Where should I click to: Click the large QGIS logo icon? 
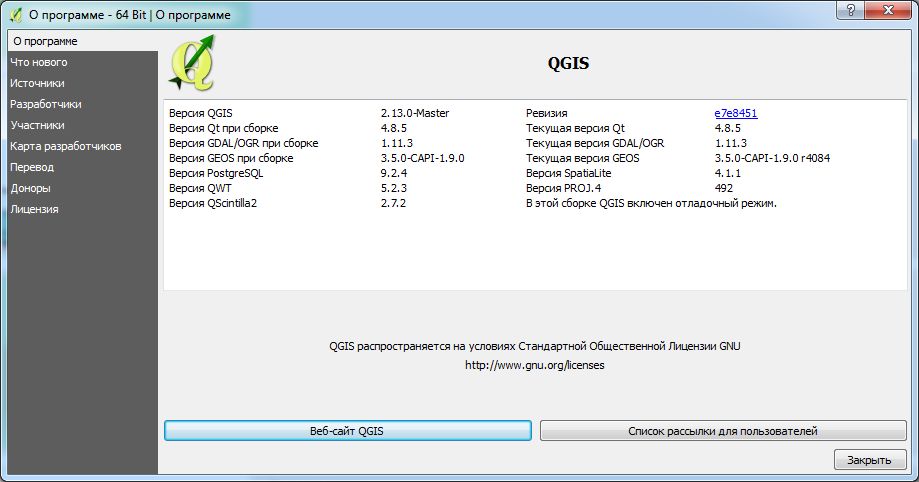[x=192, y=63]
